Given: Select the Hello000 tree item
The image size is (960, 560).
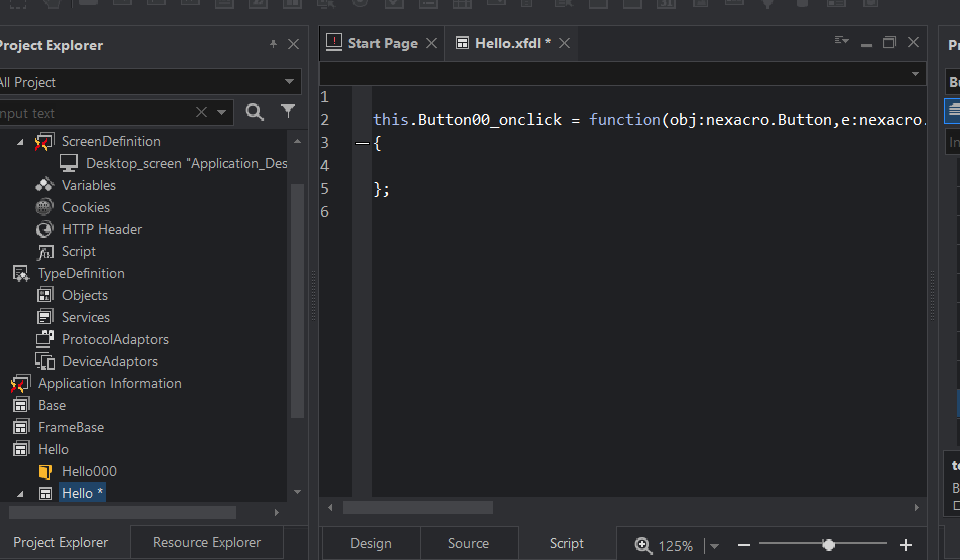Looking at the screenshot, I should [89, 472].
